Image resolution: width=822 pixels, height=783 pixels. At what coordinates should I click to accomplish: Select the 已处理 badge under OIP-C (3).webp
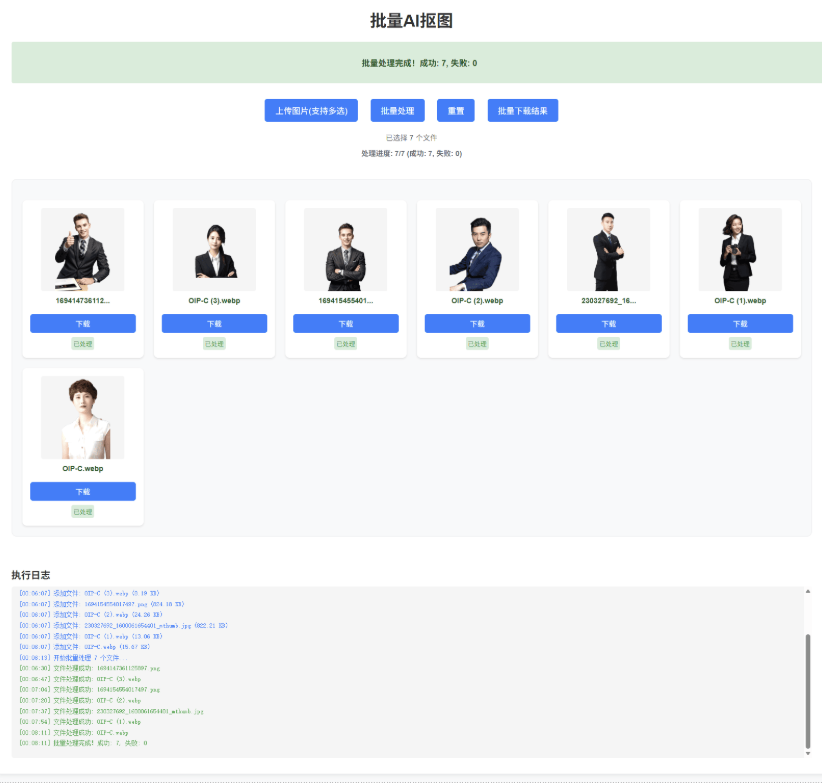pyautogui.click(x=213, y=343)
